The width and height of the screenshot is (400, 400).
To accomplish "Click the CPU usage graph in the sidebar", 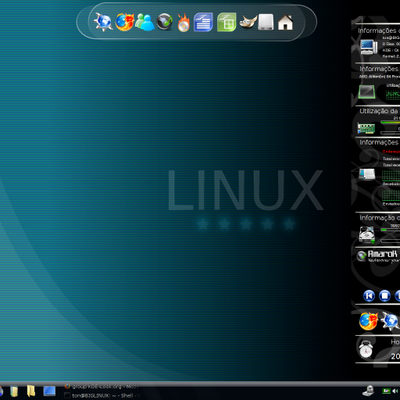I will 393,94.
